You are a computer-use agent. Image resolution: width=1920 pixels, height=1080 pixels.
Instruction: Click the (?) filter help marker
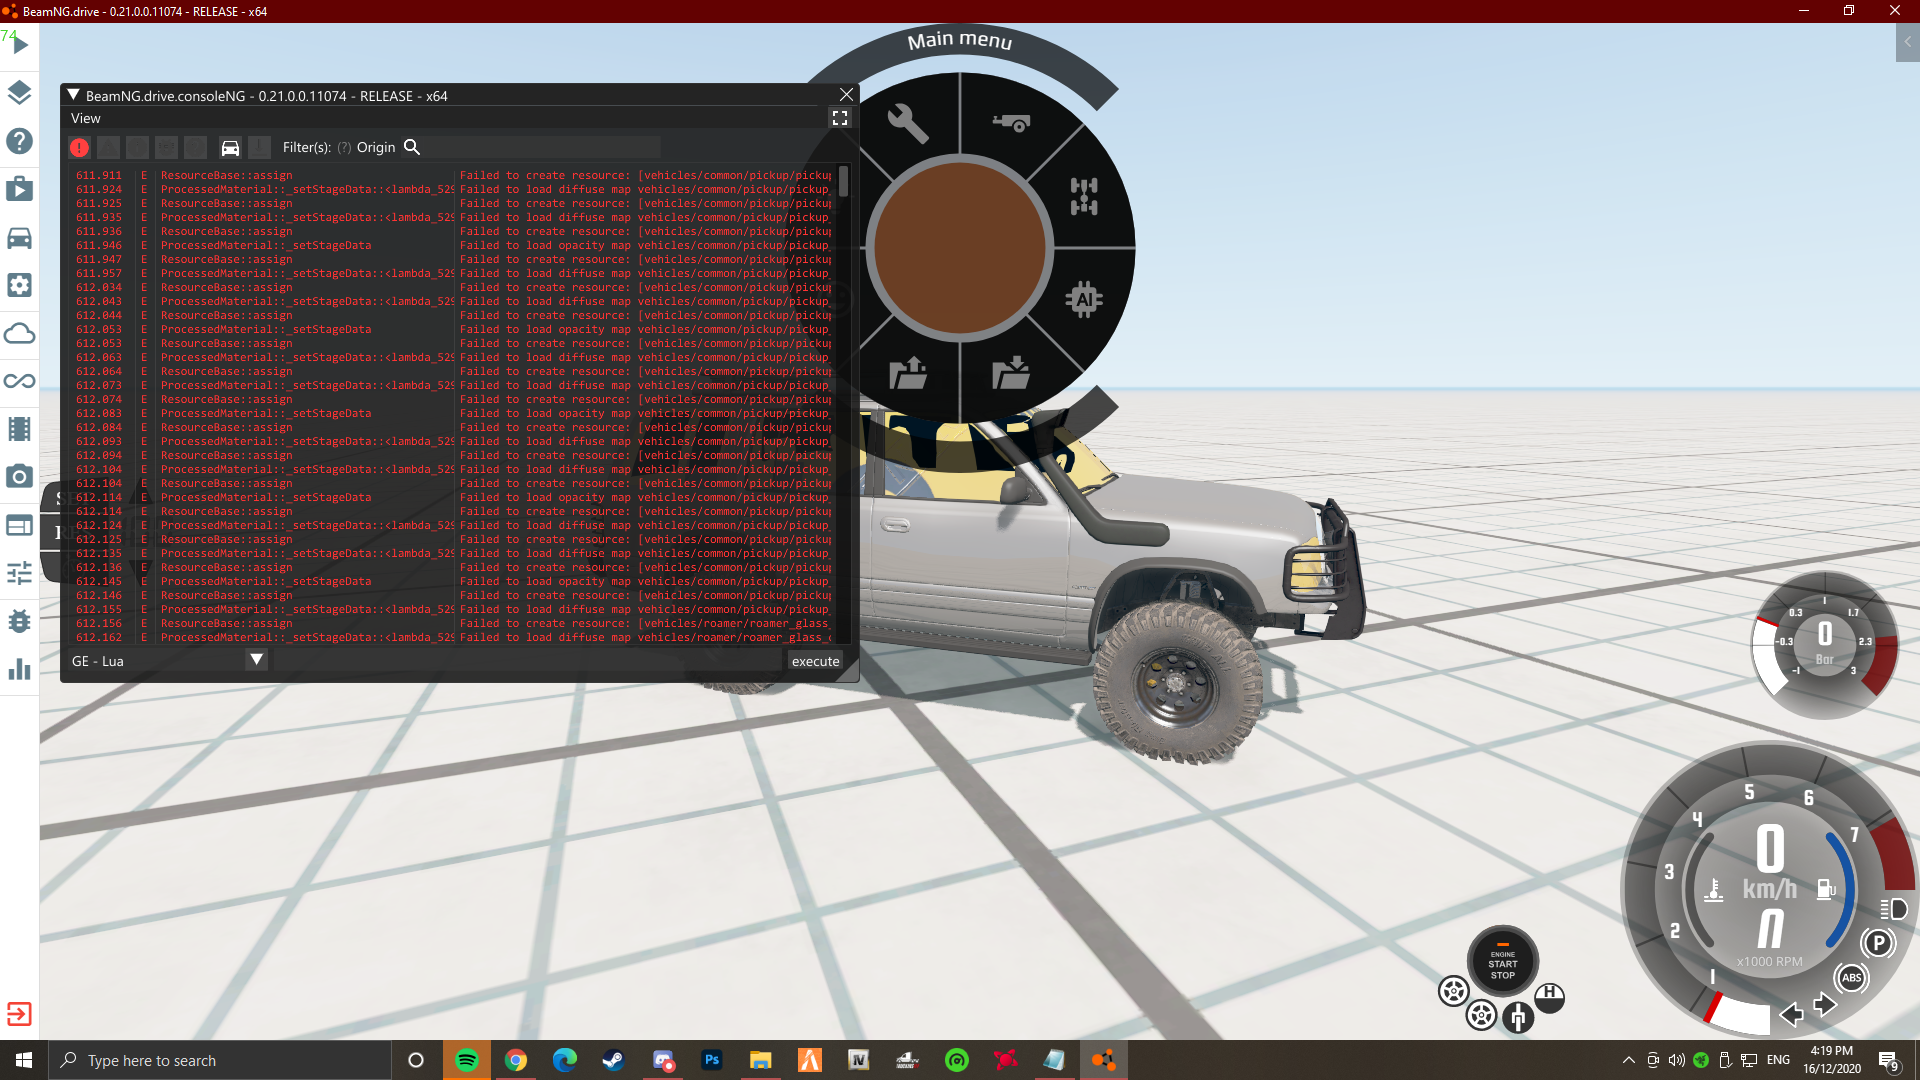344,147
